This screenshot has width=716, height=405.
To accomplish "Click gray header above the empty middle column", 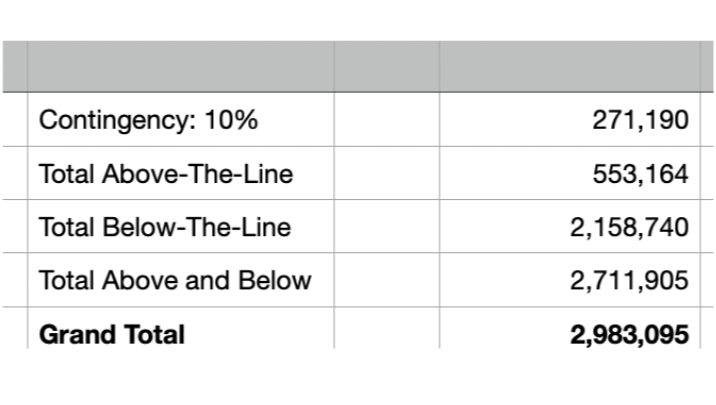I will click(x=386, y=66).
